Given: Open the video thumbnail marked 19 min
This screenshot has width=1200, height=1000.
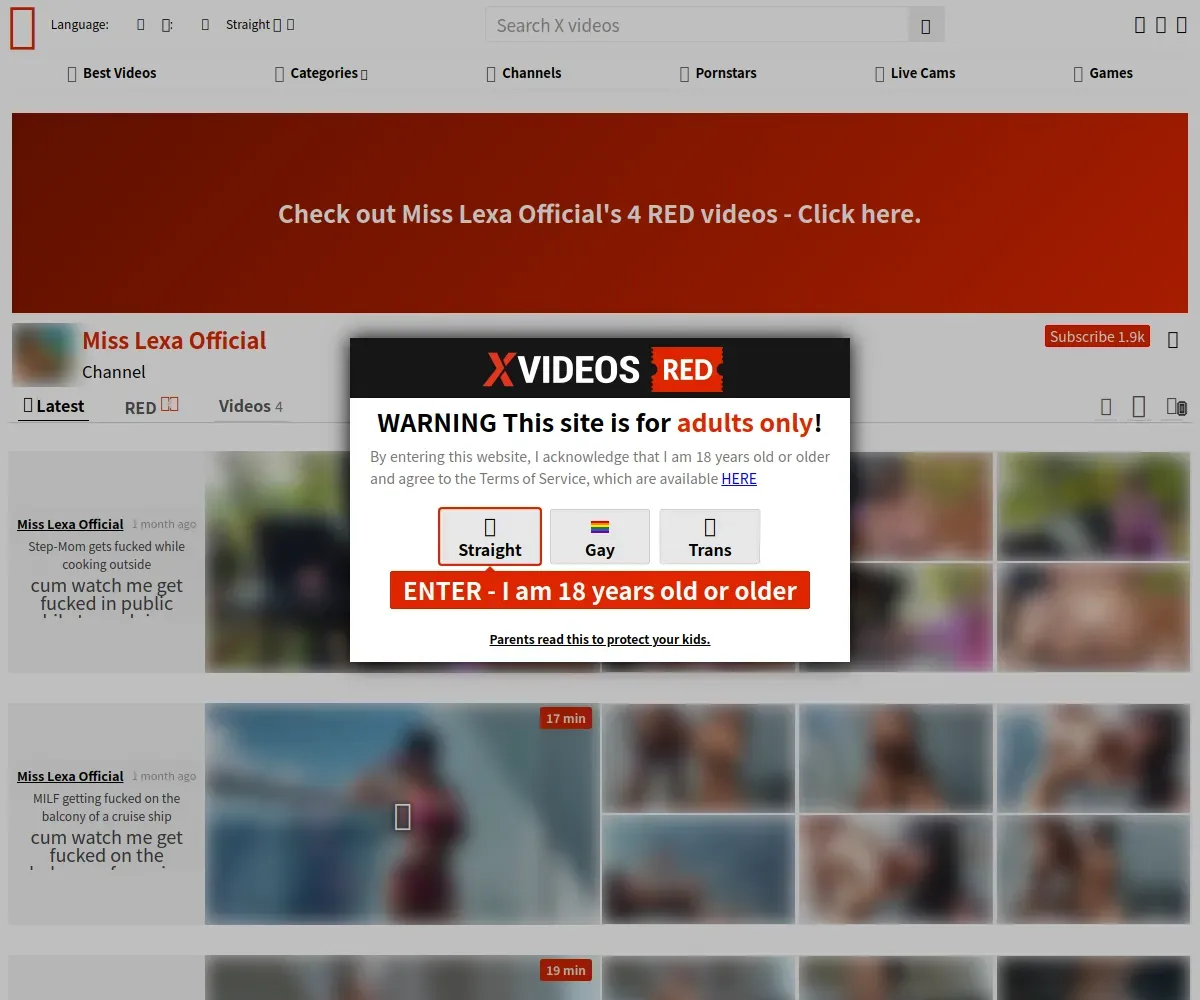Looking at the screenshot, I should [403, 978].
